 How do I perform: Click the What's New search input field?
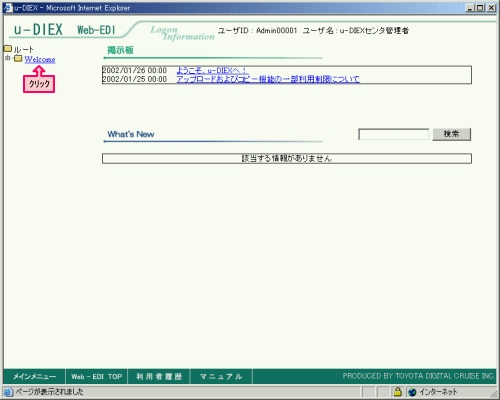coord(394,134)
